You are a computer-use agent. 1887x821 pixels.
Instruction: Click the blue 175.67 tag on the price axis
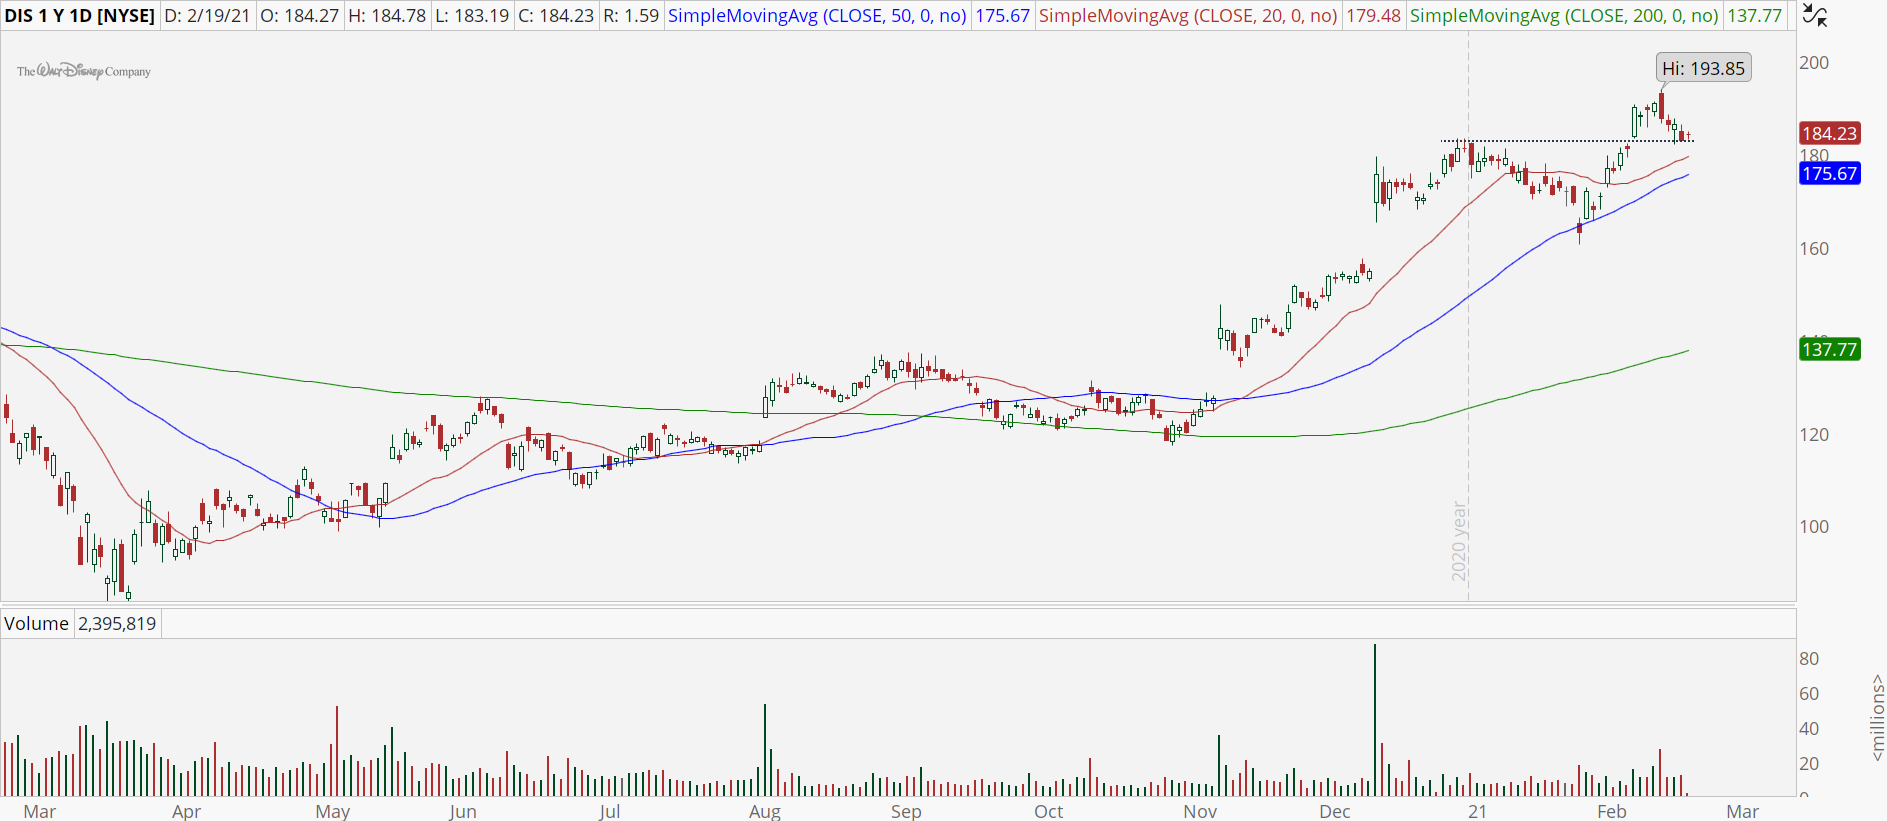click(x=1829, y=173)
